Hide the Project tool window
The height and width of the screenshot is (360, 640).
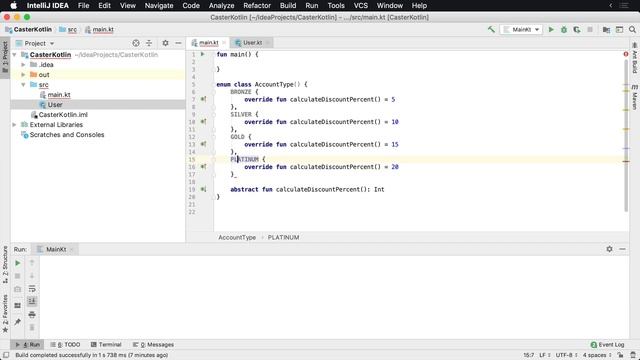[178, 43]
